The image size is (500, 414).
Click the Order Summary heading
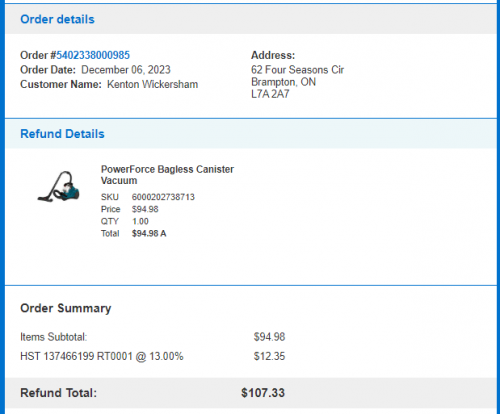(x=66, y=308)
